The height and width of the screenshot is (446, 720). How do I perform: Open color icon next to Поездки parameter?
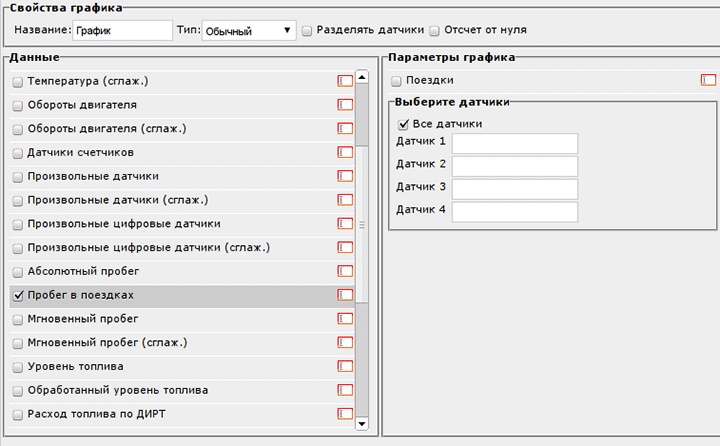[708, 80]
